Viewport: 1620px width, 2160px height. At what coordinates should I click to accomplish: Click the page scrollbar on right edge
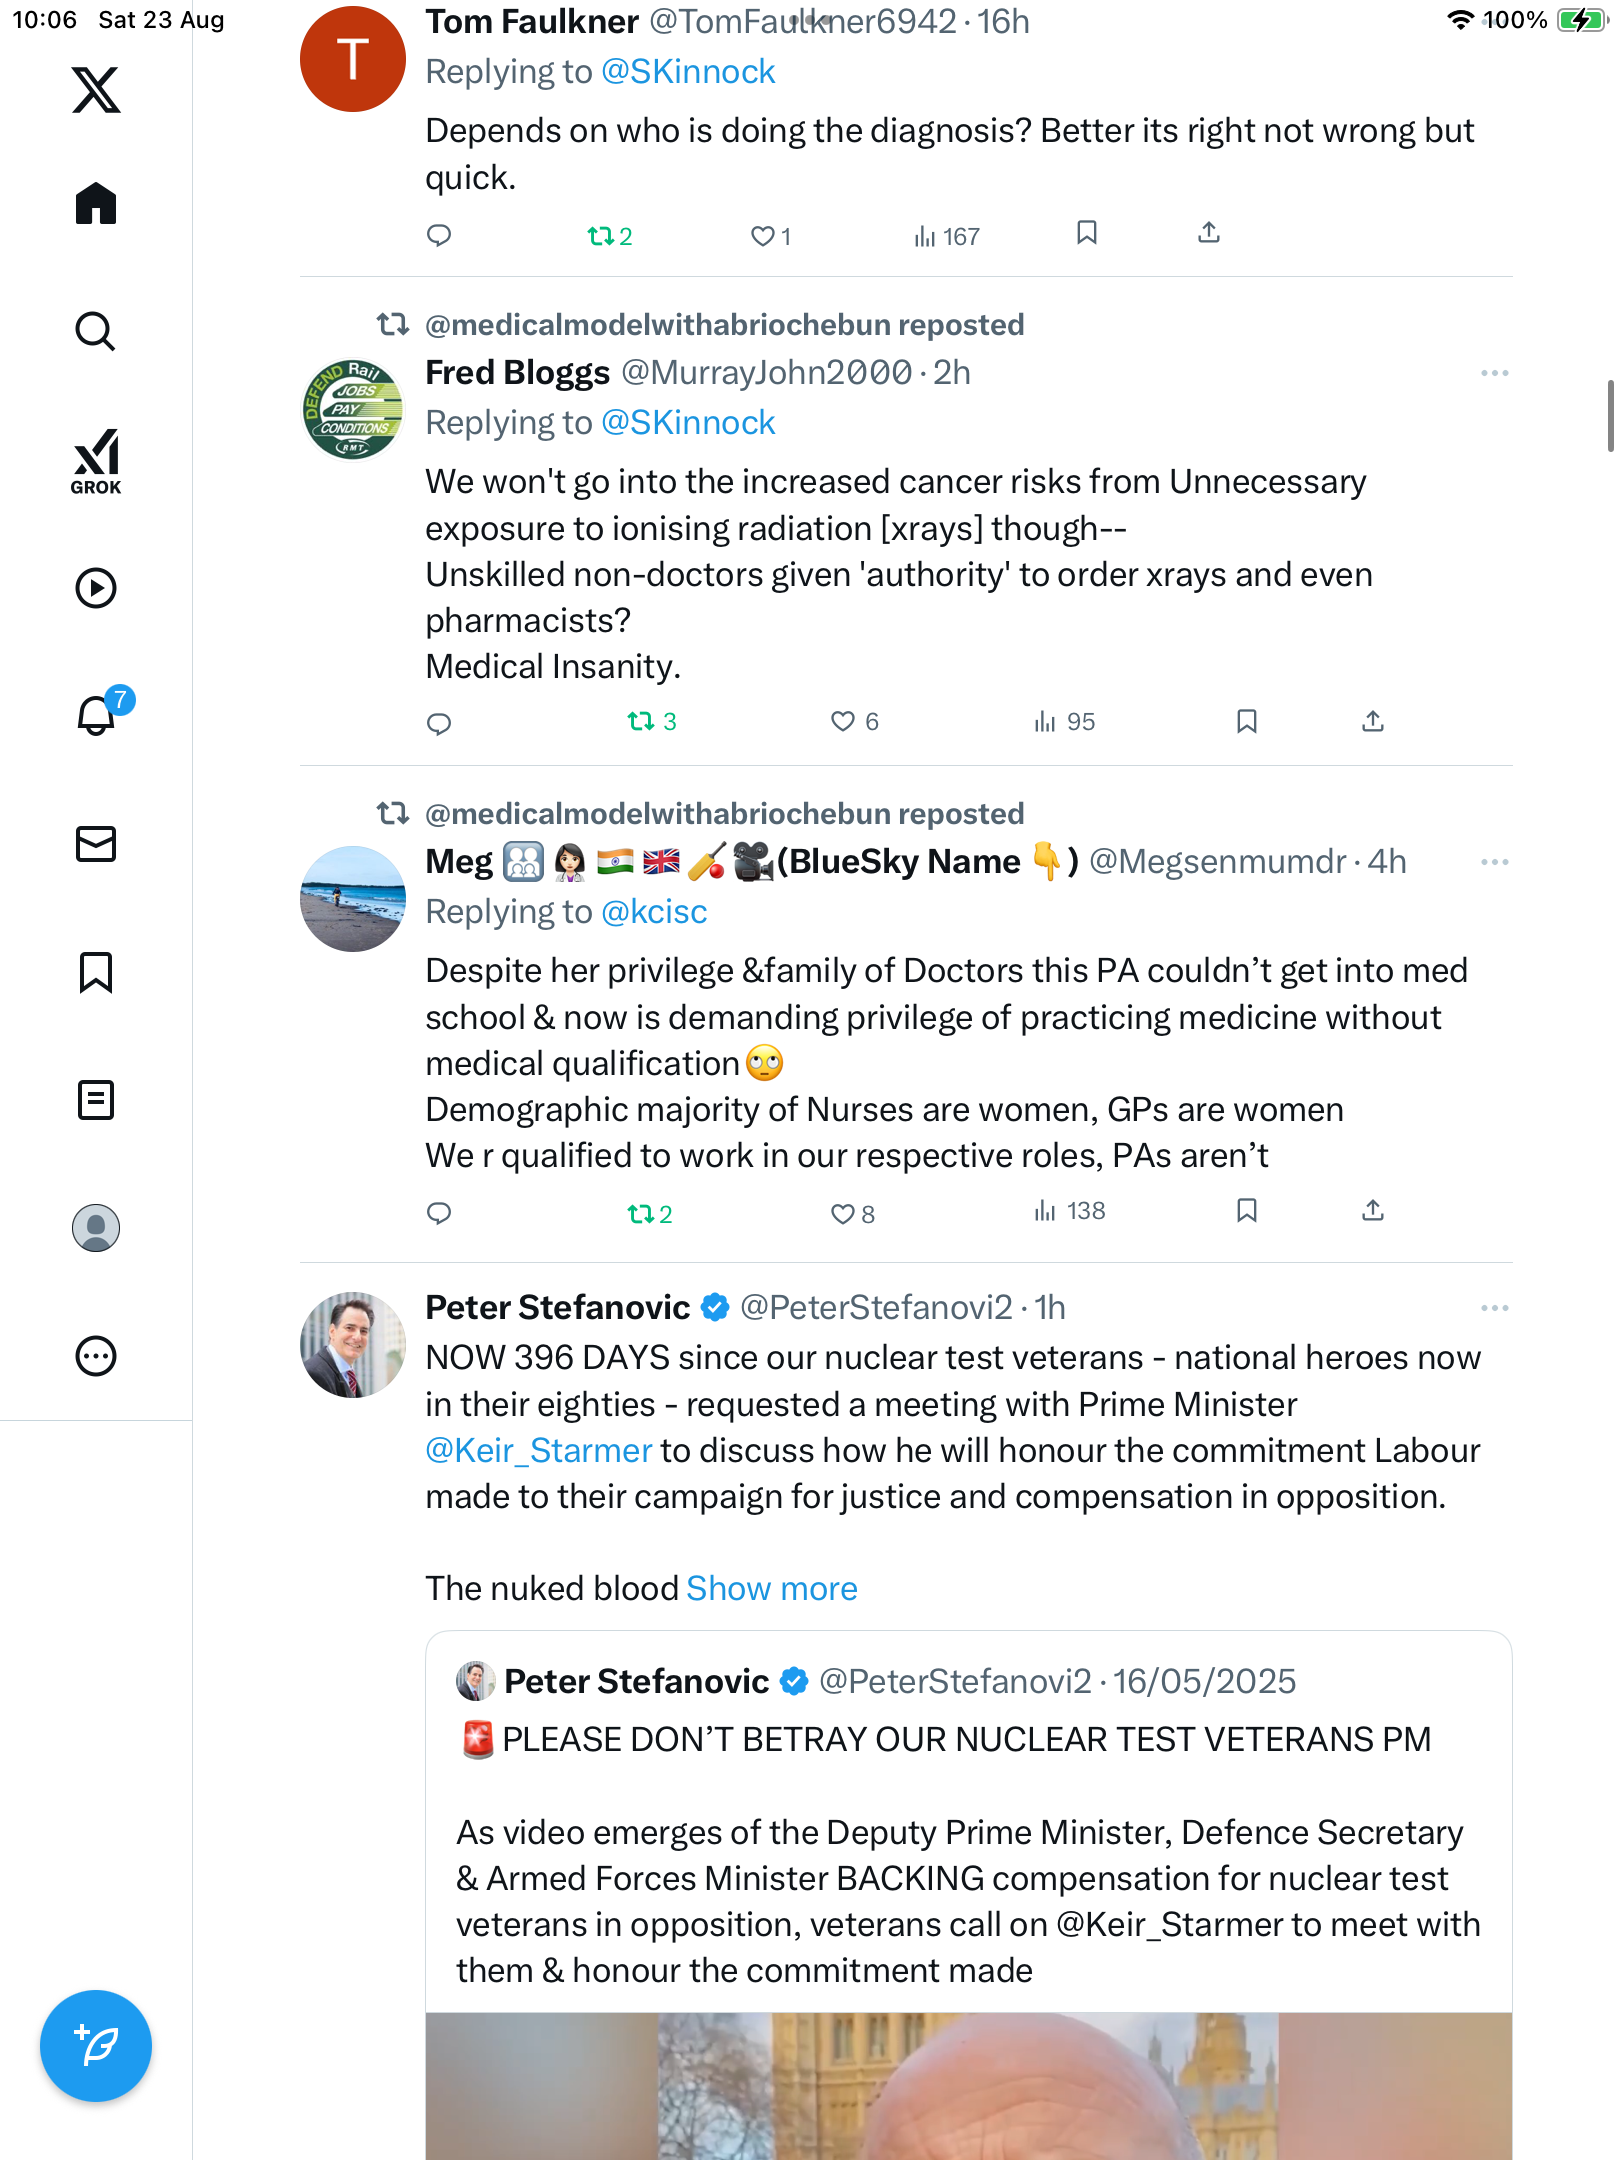[1610, 415]
